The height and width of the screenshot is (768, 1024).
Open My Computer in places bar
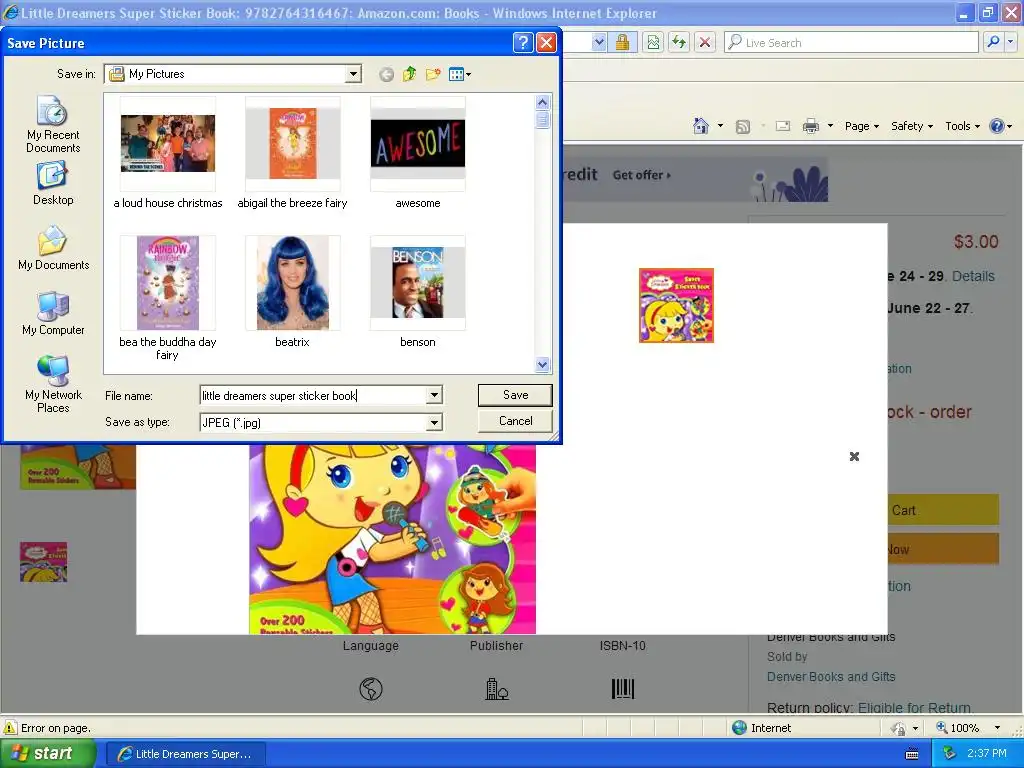pos(53,314)
